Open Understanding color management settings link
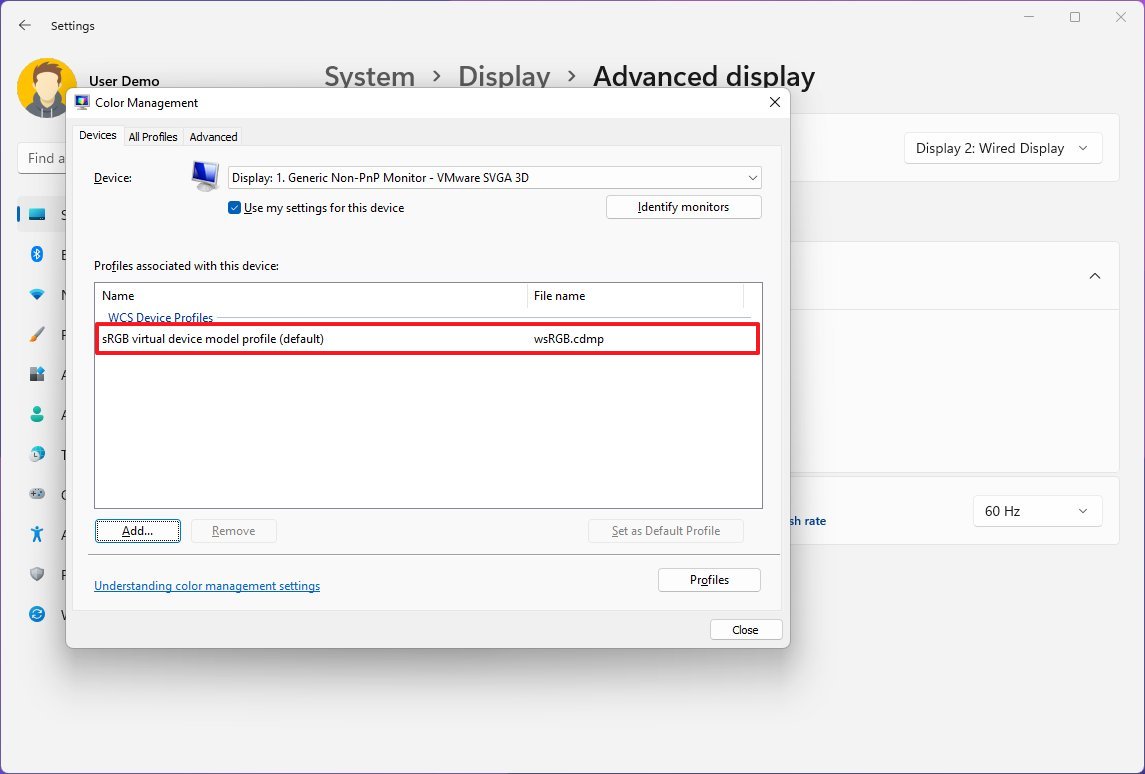 (207, 586)
